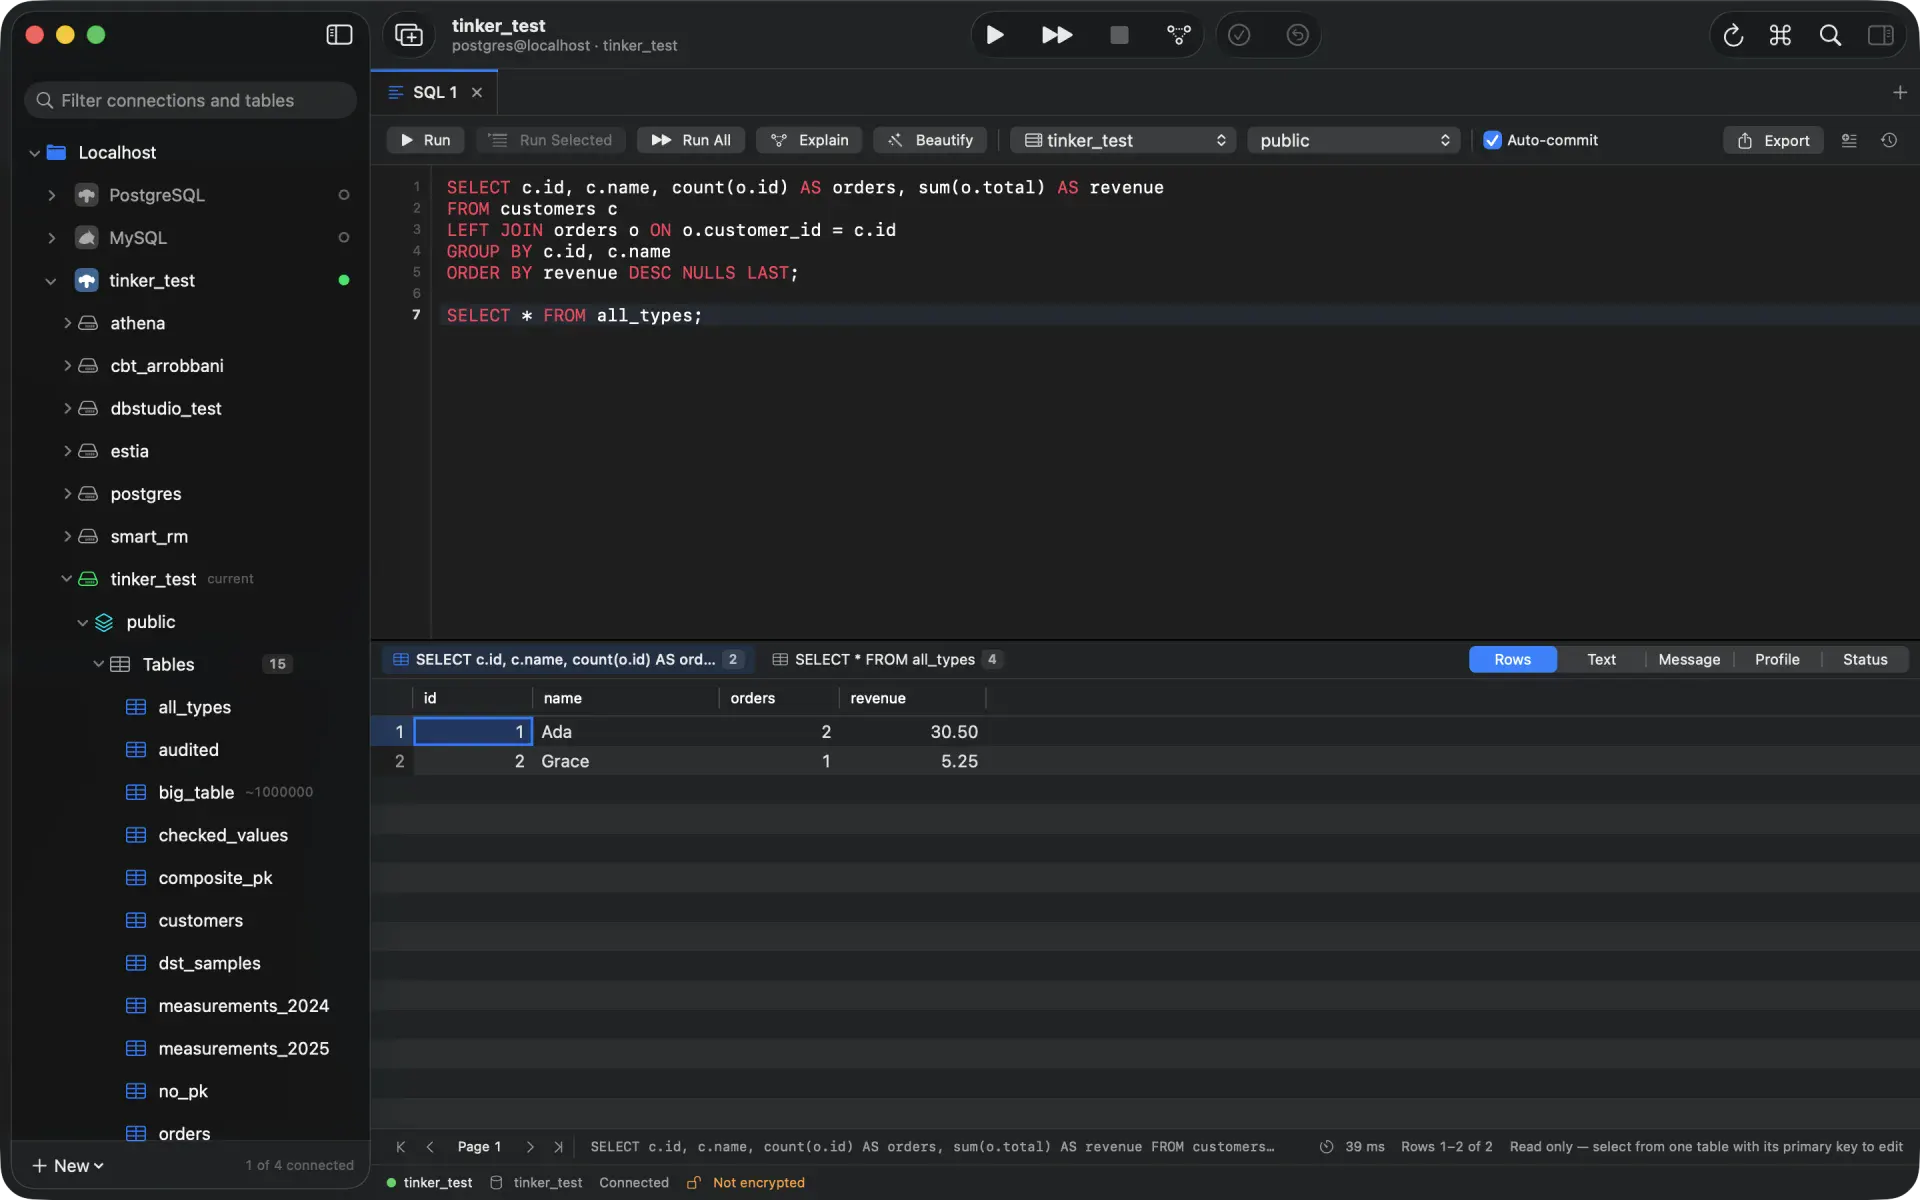Focus the Filter connections and tables field
1920x1200 pixels.
[x=190, y=100]
